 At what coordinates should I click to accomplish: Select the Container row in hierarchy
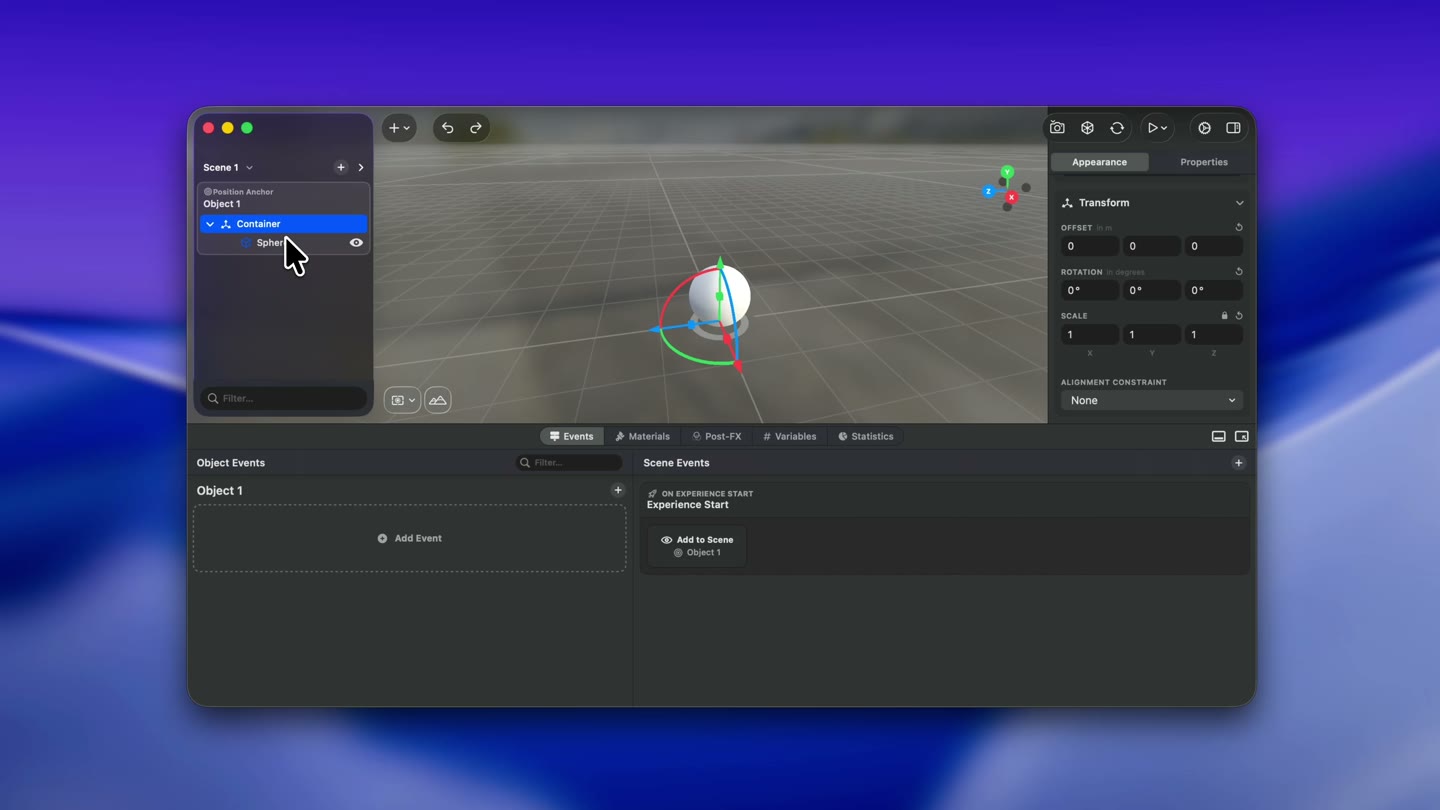(x=284, y=224)
